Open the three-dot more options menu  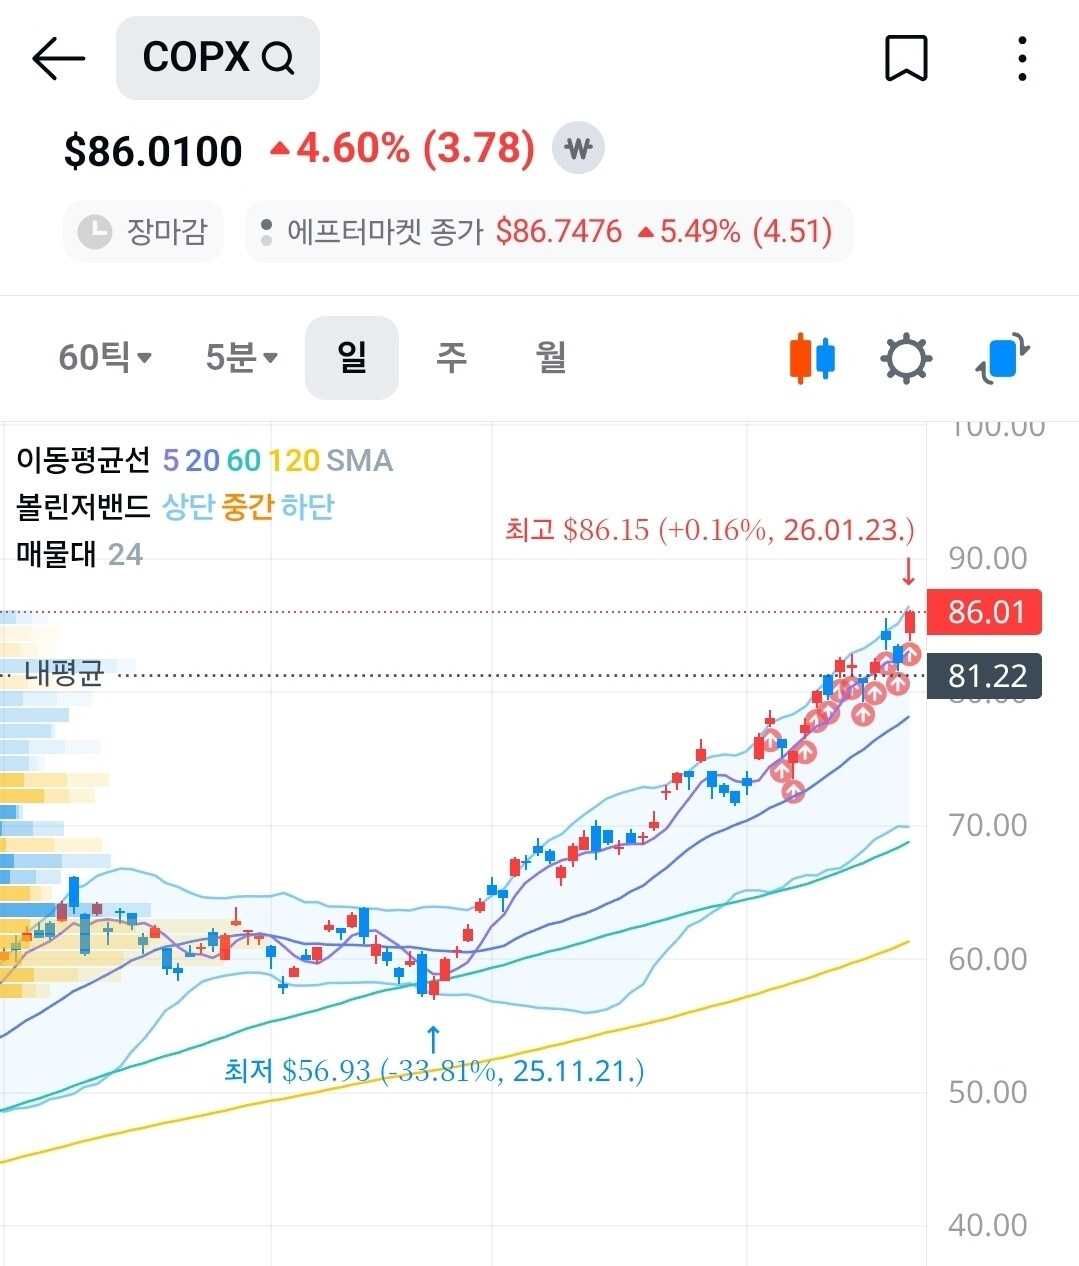coord(1021,58)
